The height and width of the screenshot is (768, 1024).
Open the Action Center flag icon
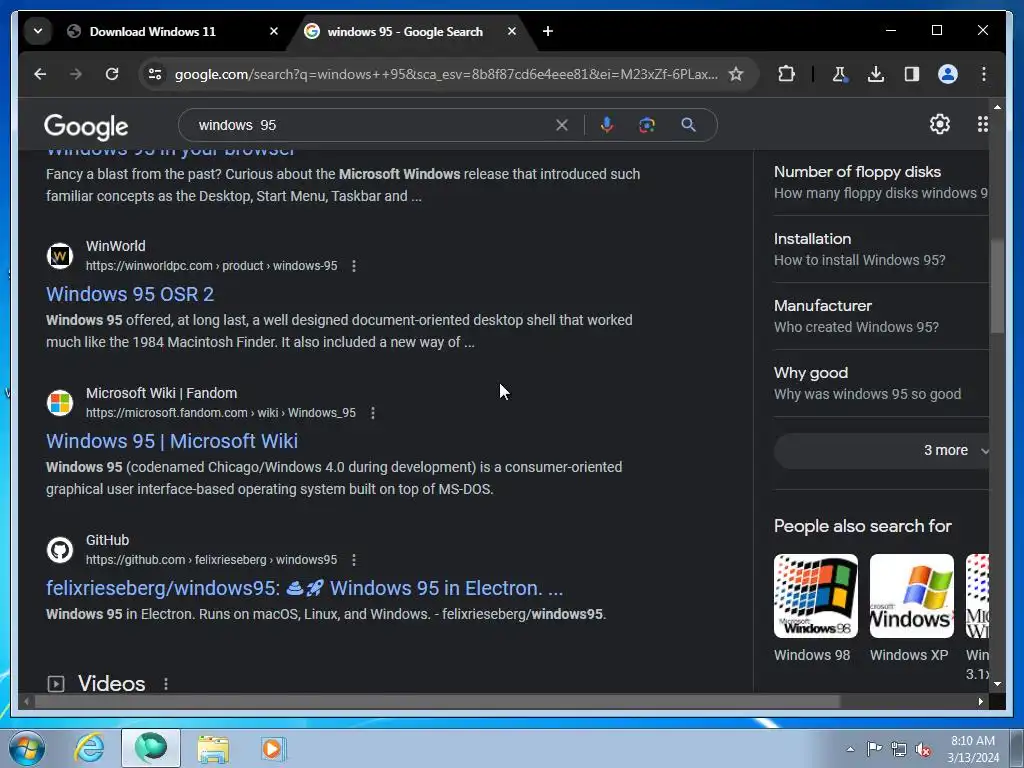click(874, 749)
